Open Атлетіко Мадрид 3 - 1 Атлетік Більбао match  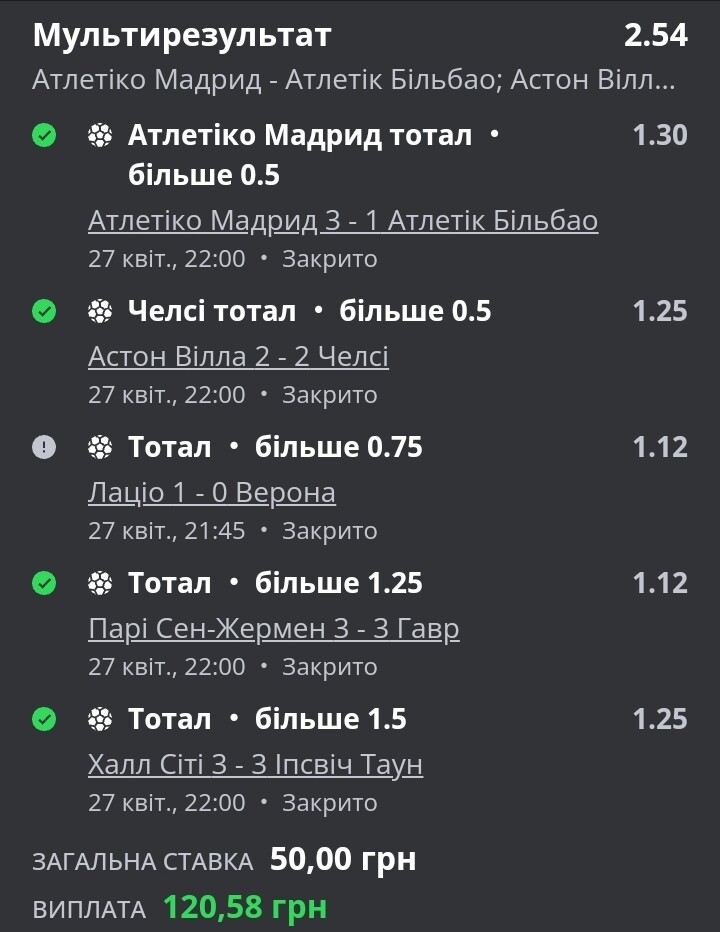[x=343, y=221]
